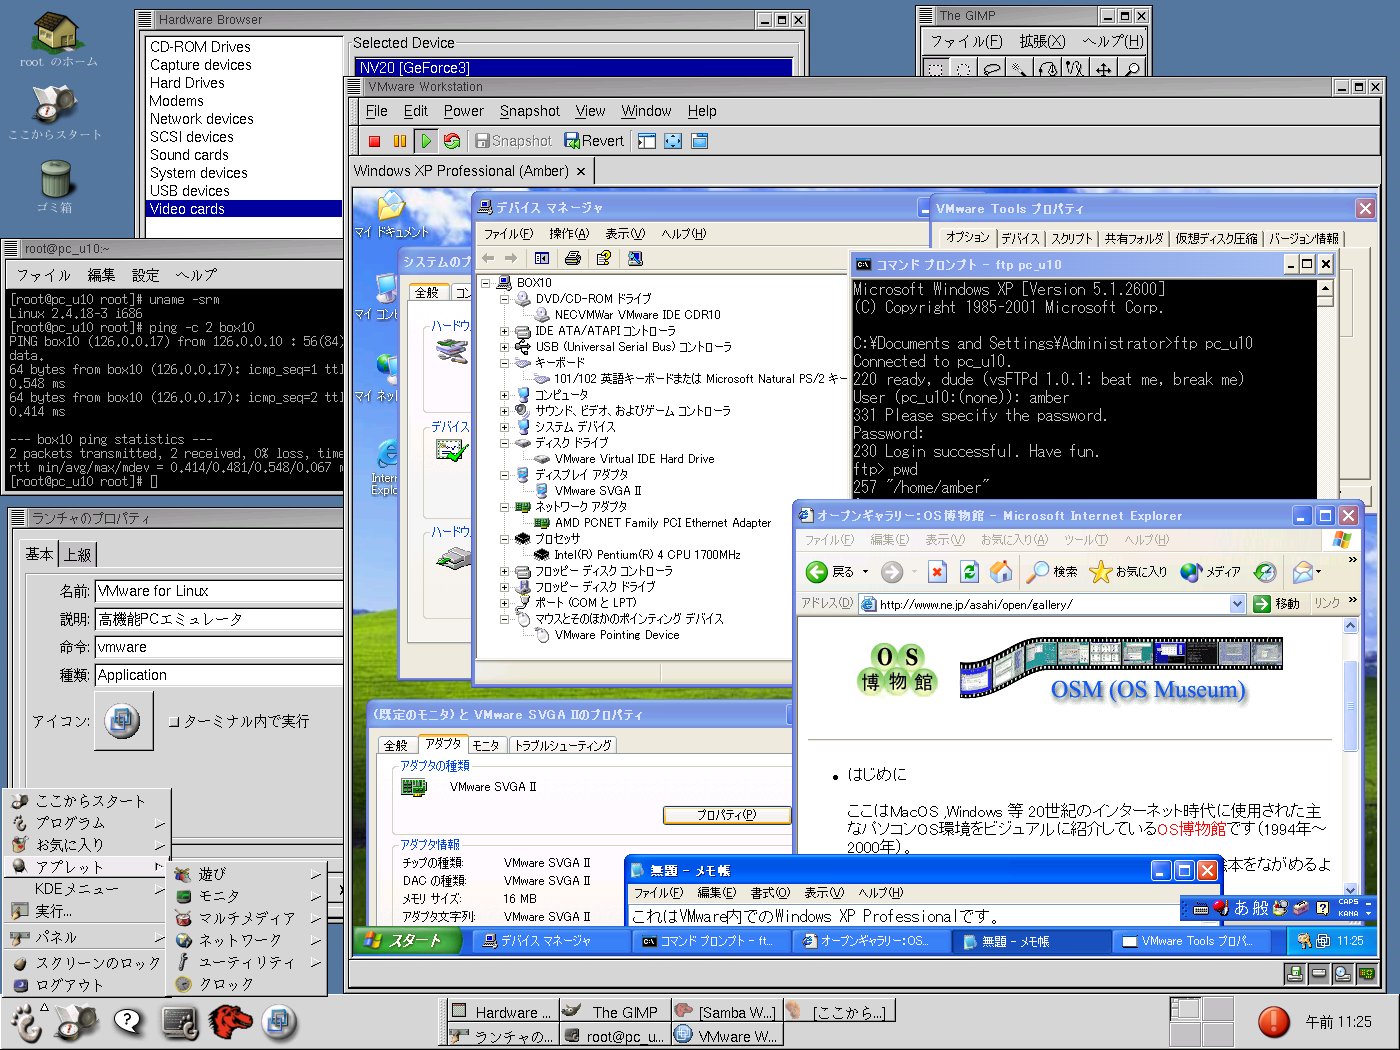This screenshot has height=1050, width=1400.
Task: Collapse the network adapter tree node
Action: [505, 507]
